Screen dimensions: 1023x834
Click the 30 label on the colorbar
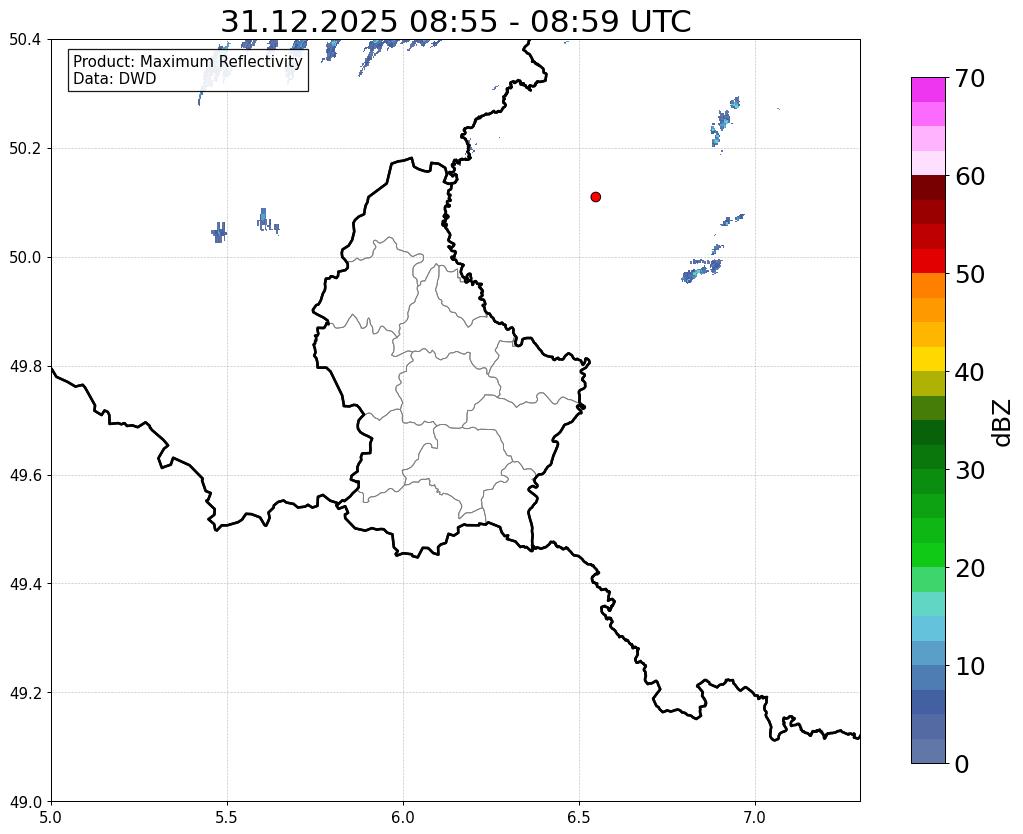[970, 470]
